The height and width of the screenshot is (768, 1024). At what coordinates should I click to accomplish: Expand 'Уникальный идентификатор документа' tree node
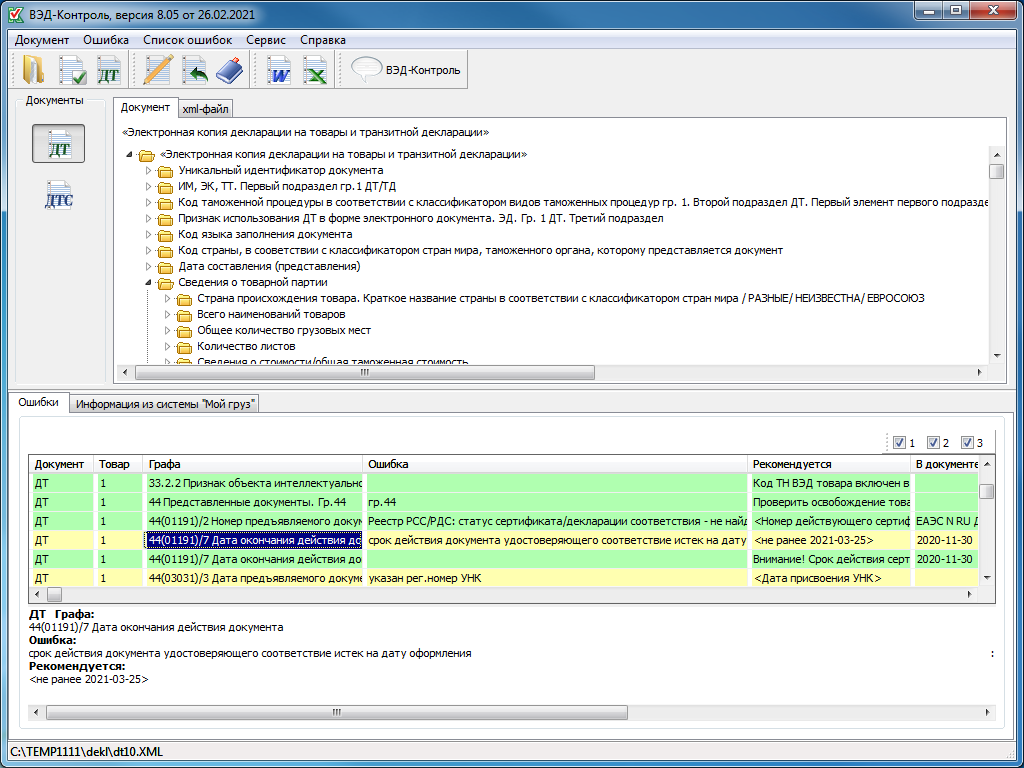[x=149, y=171]
